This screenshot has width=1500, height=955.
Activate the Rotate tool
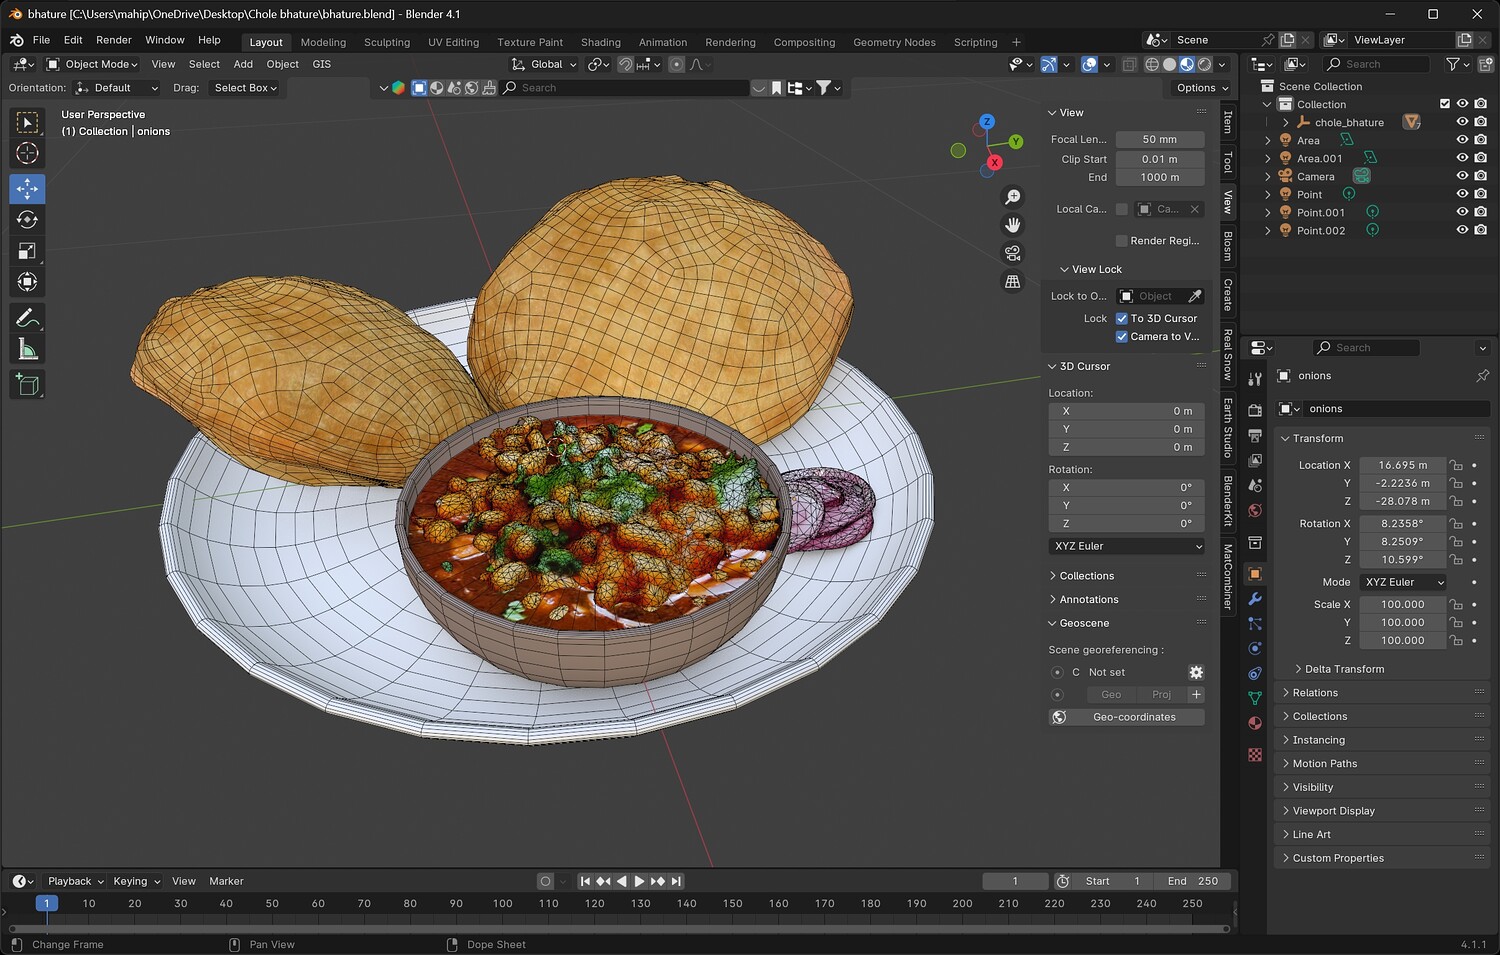click(x=28, y=220)
